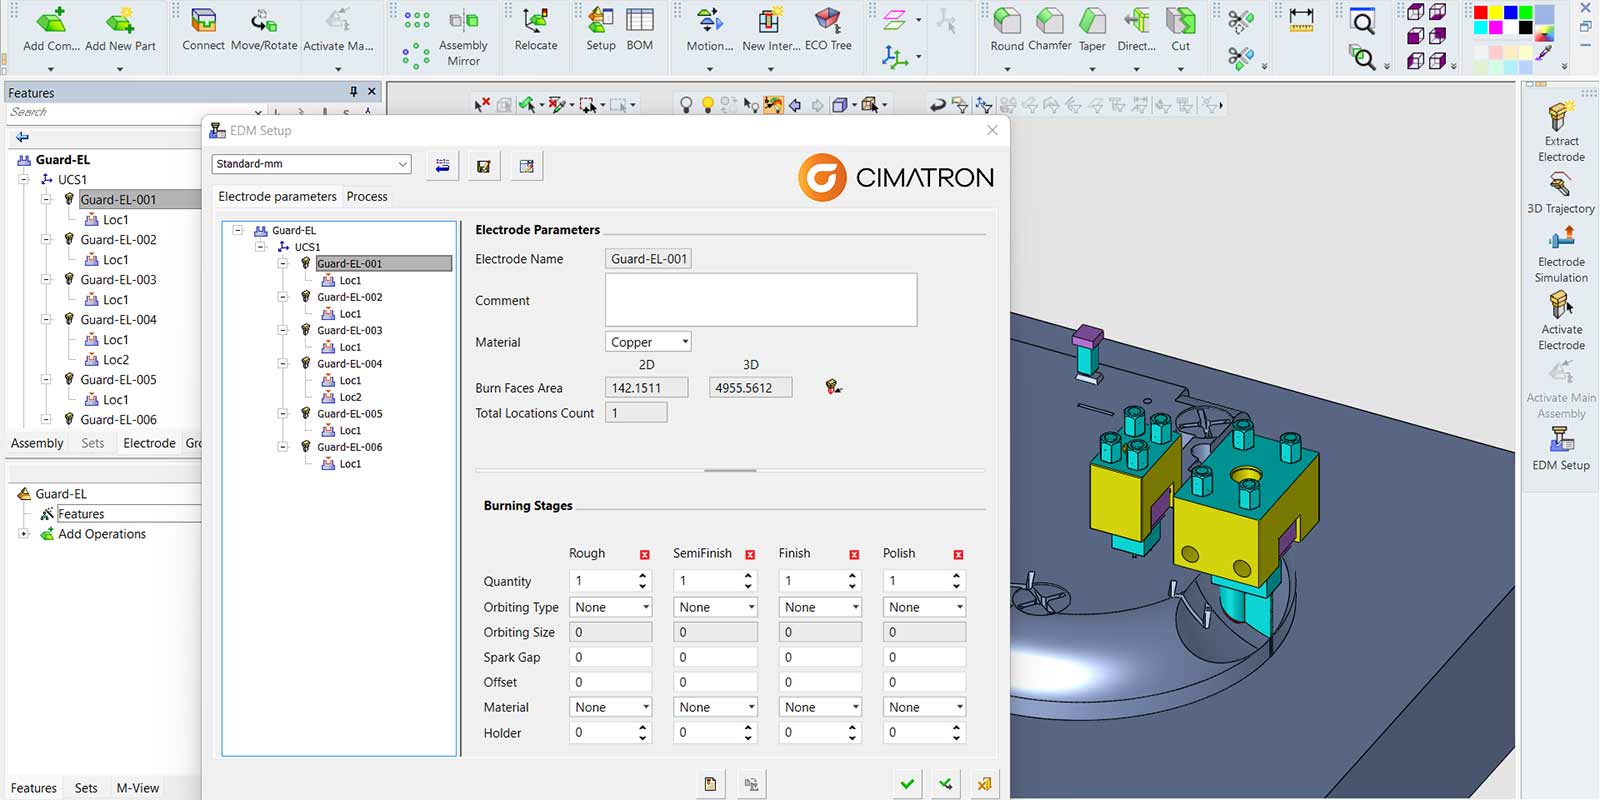Viewport: 1600px width, 800px height.
Task: Click the Features item under Guard-EL
Action: [81, 514]
